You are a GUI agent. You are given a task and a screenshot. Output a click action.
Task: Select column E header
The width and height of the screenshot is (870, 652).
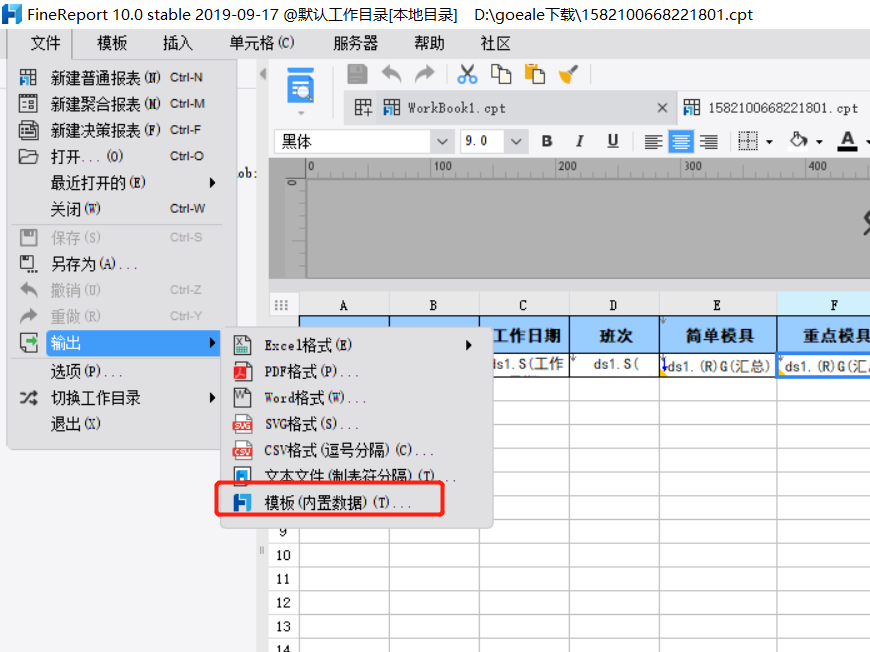pyautogui.click(x=717, y=305)
